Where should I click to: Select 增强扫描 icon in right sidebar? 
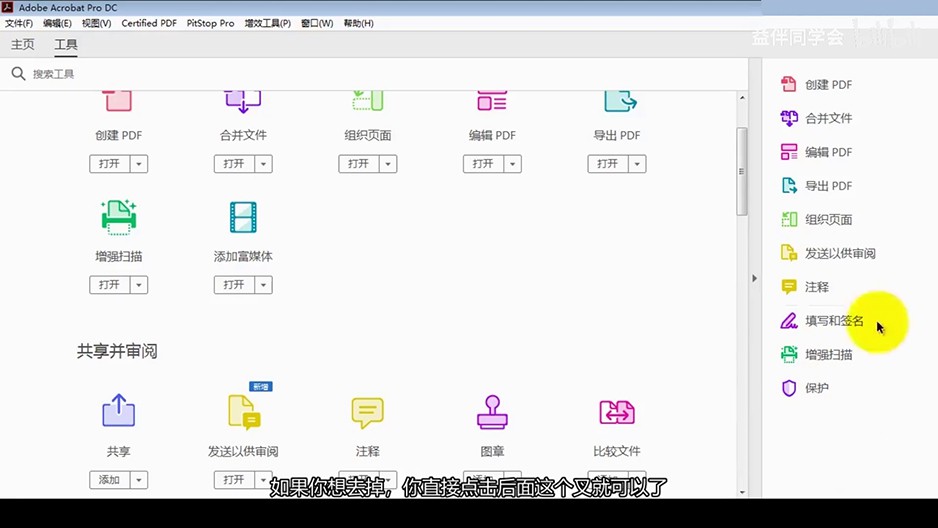789,354
